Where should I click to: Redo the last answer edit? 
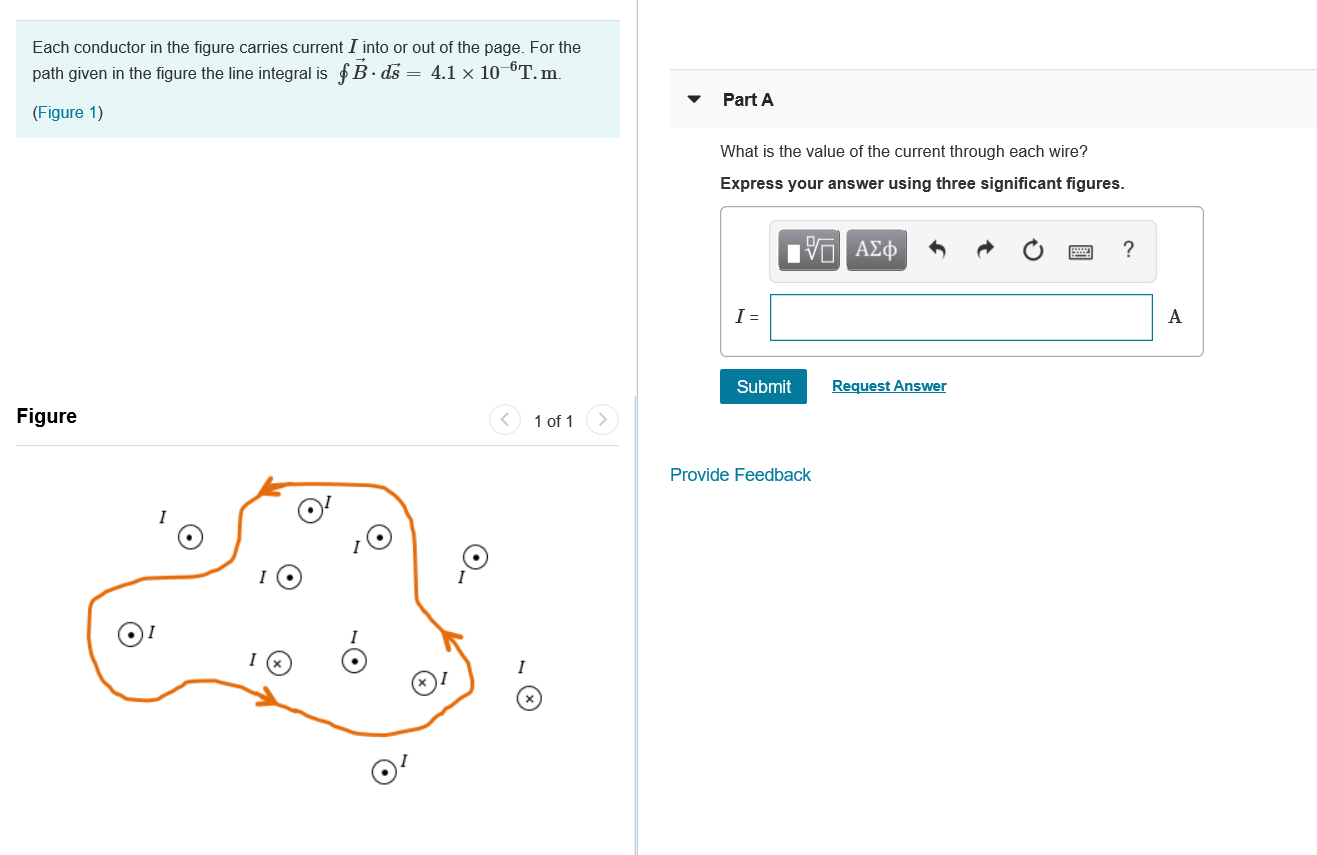pyautogui.click(x=984, y=250)
